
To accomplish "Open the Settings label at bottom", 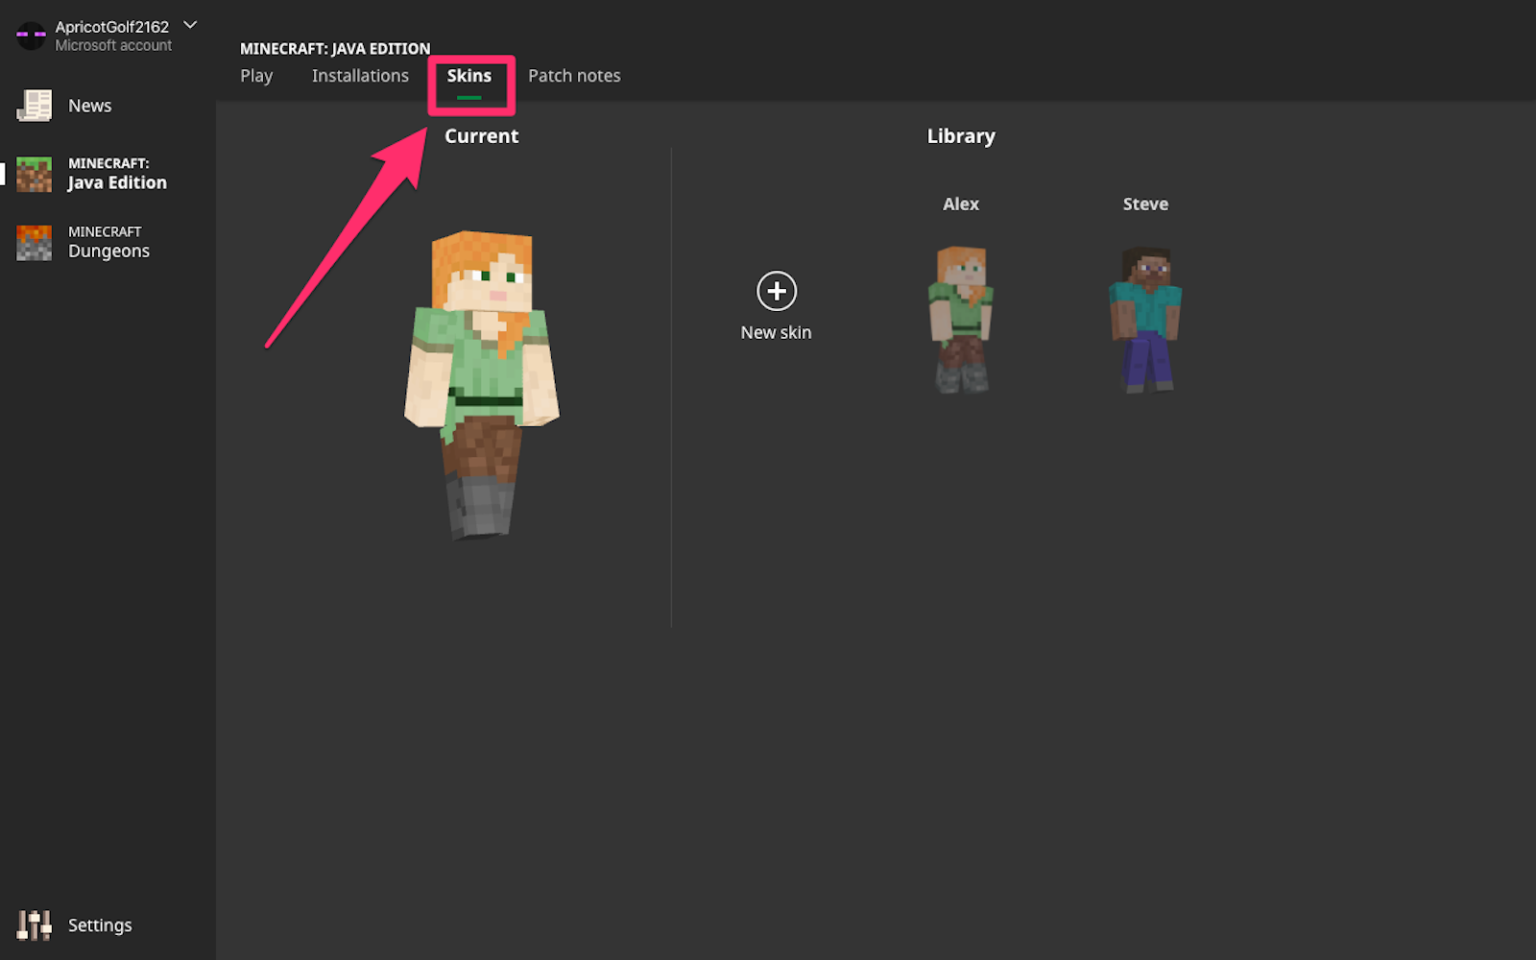I will [x=99, y=925].
